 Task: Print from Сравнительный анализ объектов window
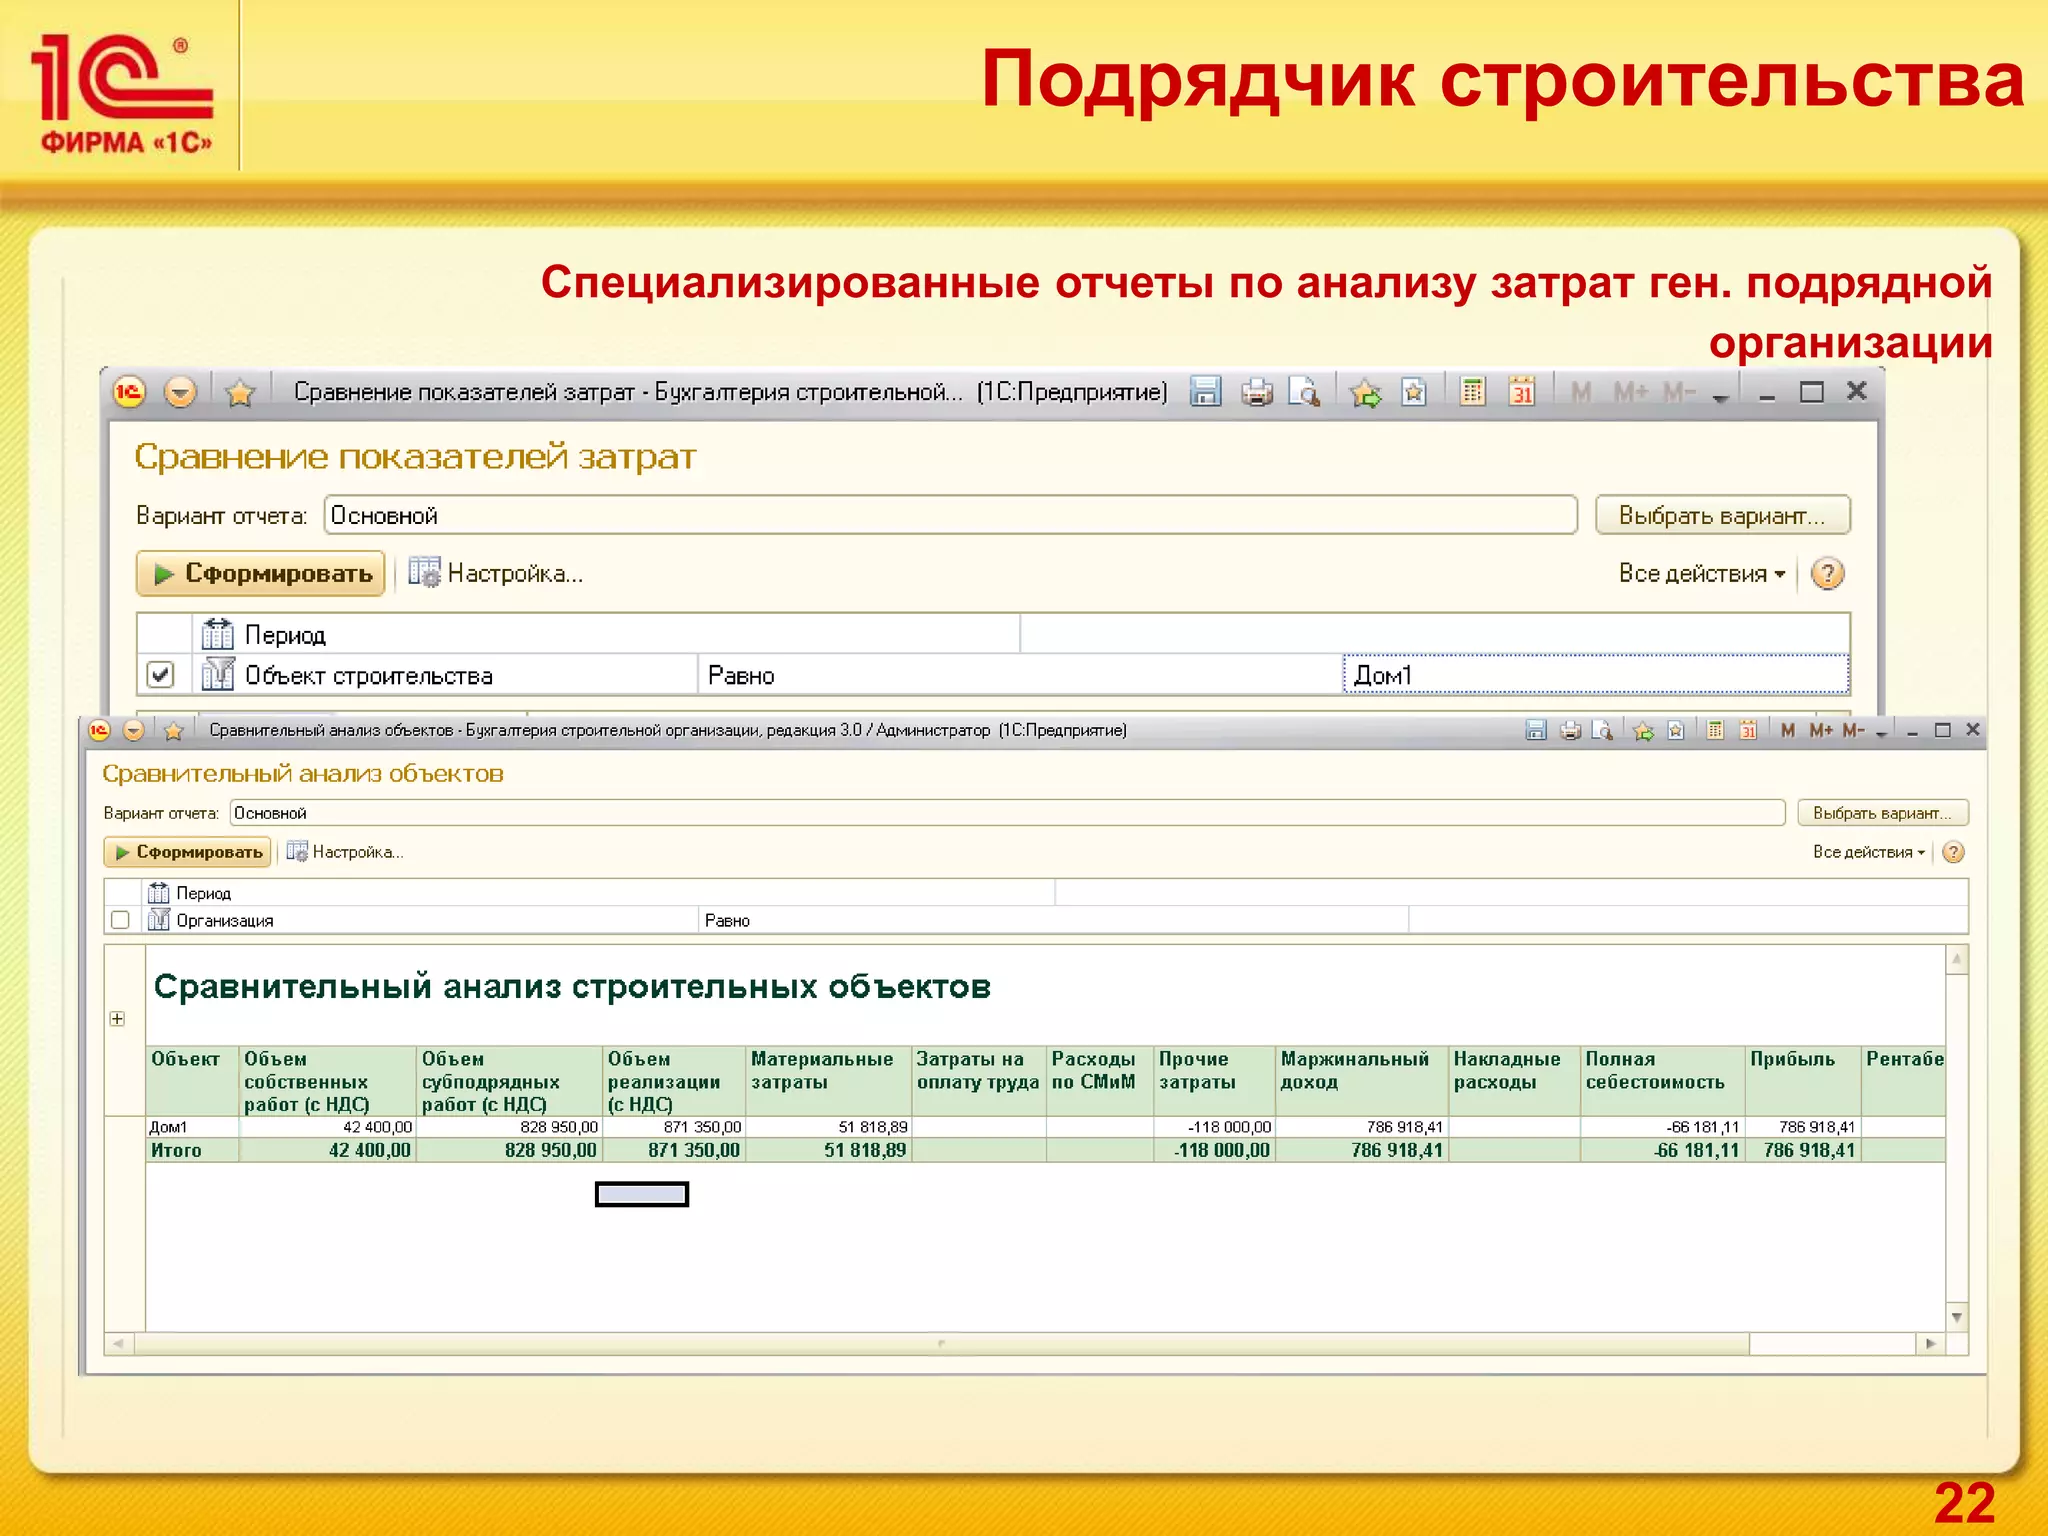click(x=1570, y=730)
